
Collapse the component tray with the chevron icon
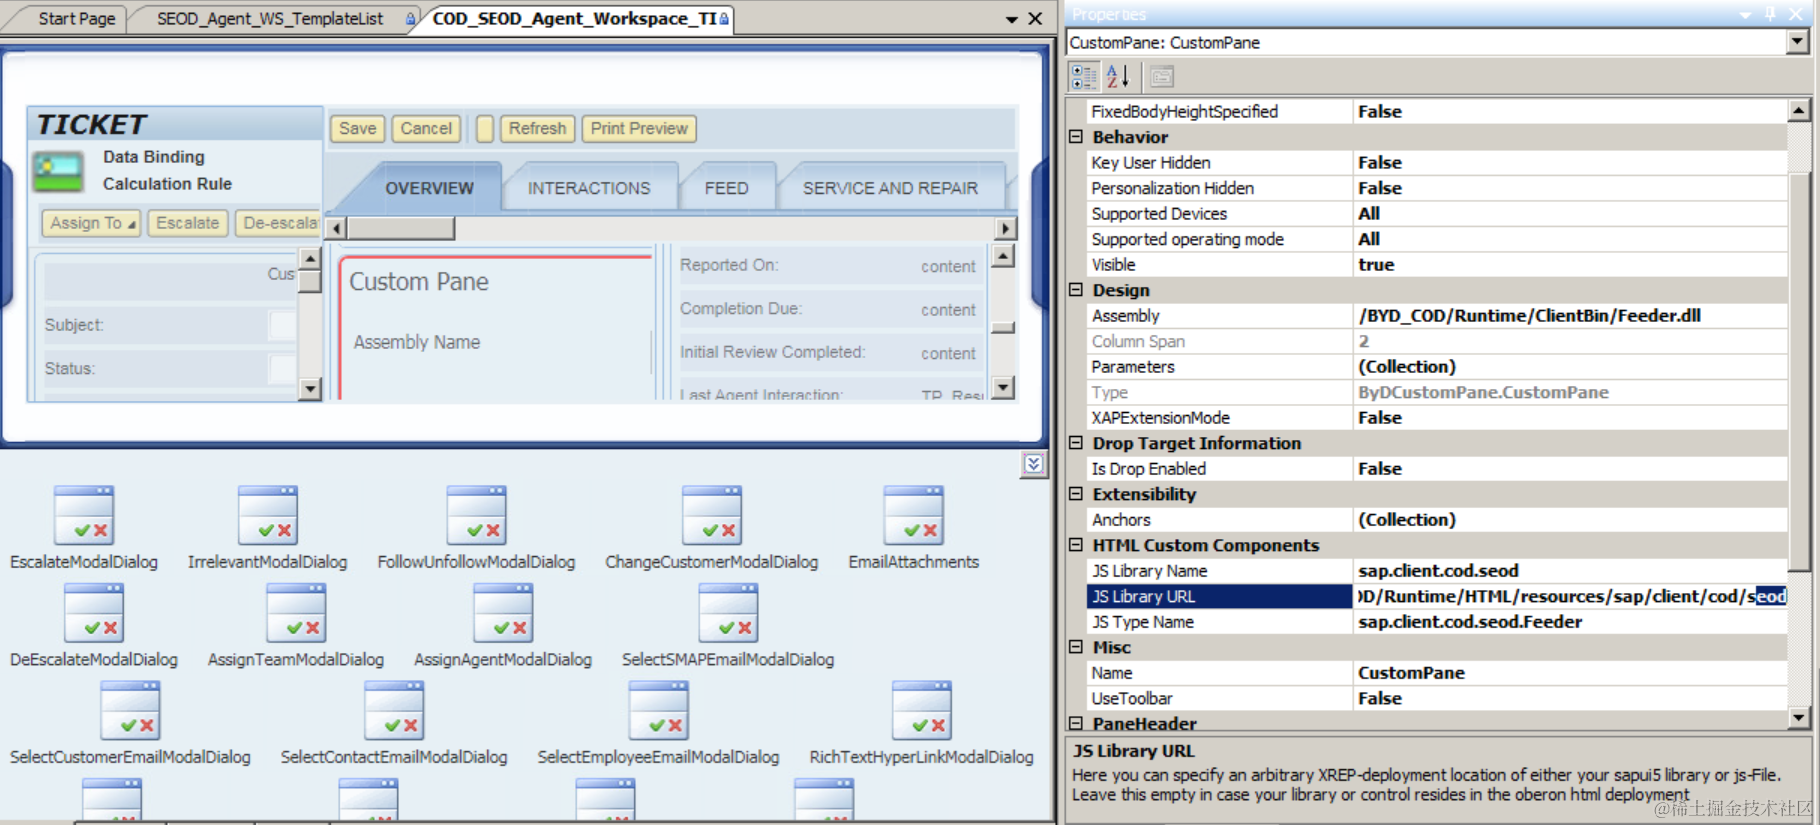tap(1033, 464)
